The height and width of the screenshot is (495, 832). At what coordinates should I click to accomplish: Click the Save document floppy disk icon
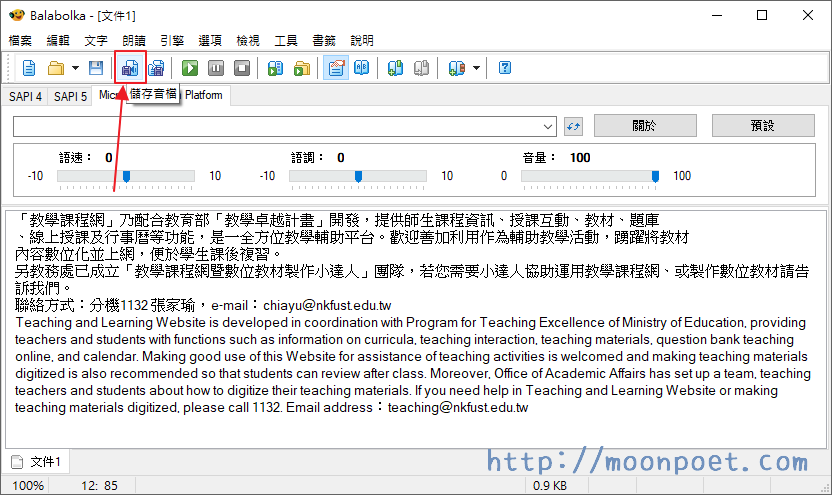[96, 68]
